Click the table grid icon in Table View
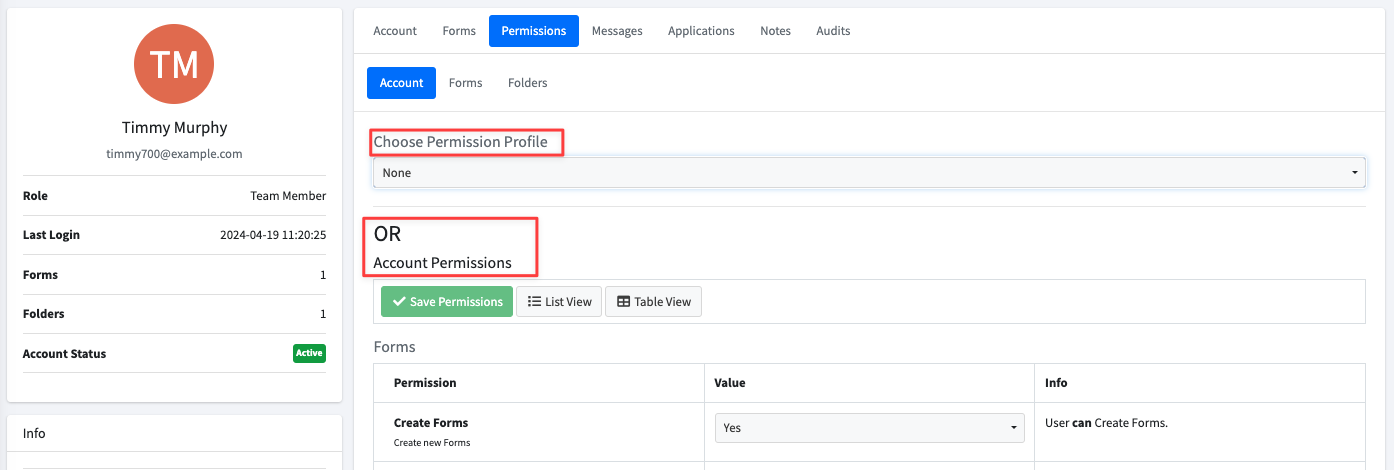The height and width of the screenshot is (470, 1394). pyautogui.click(x=623, y=301)
